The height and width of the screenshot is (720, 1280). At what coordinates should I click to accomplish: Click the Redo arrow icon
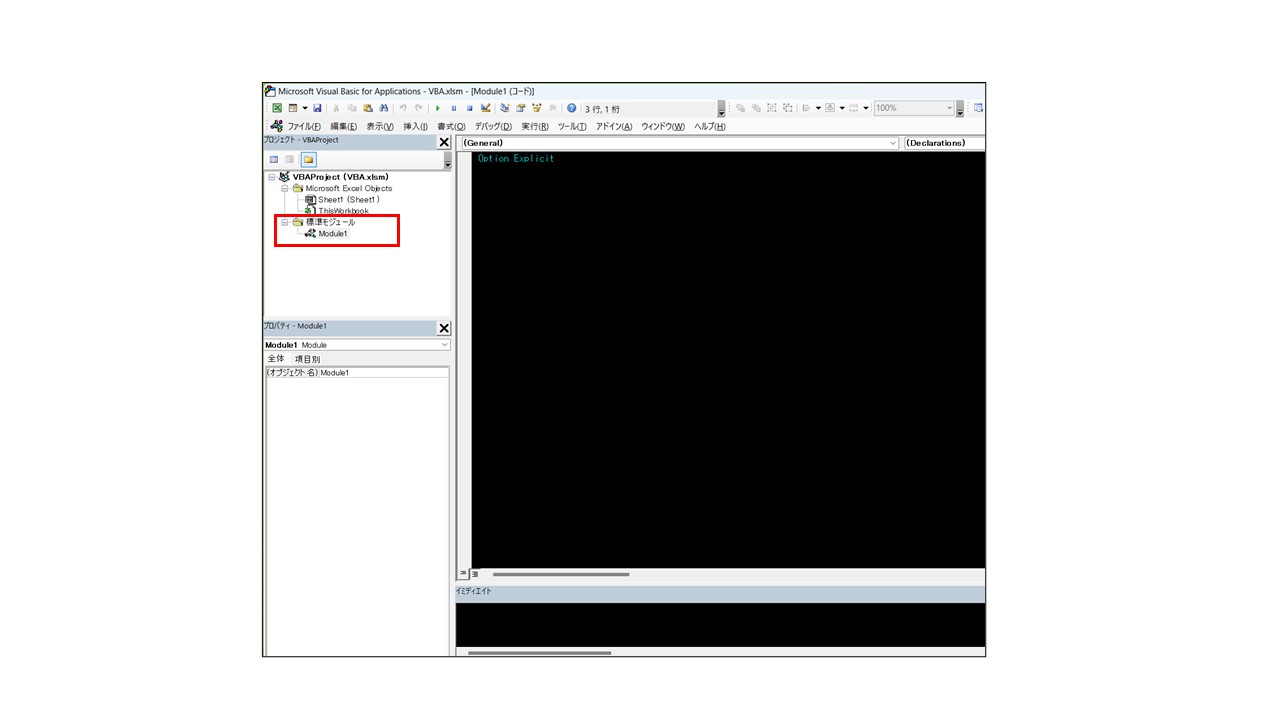(x=418, y=108)
